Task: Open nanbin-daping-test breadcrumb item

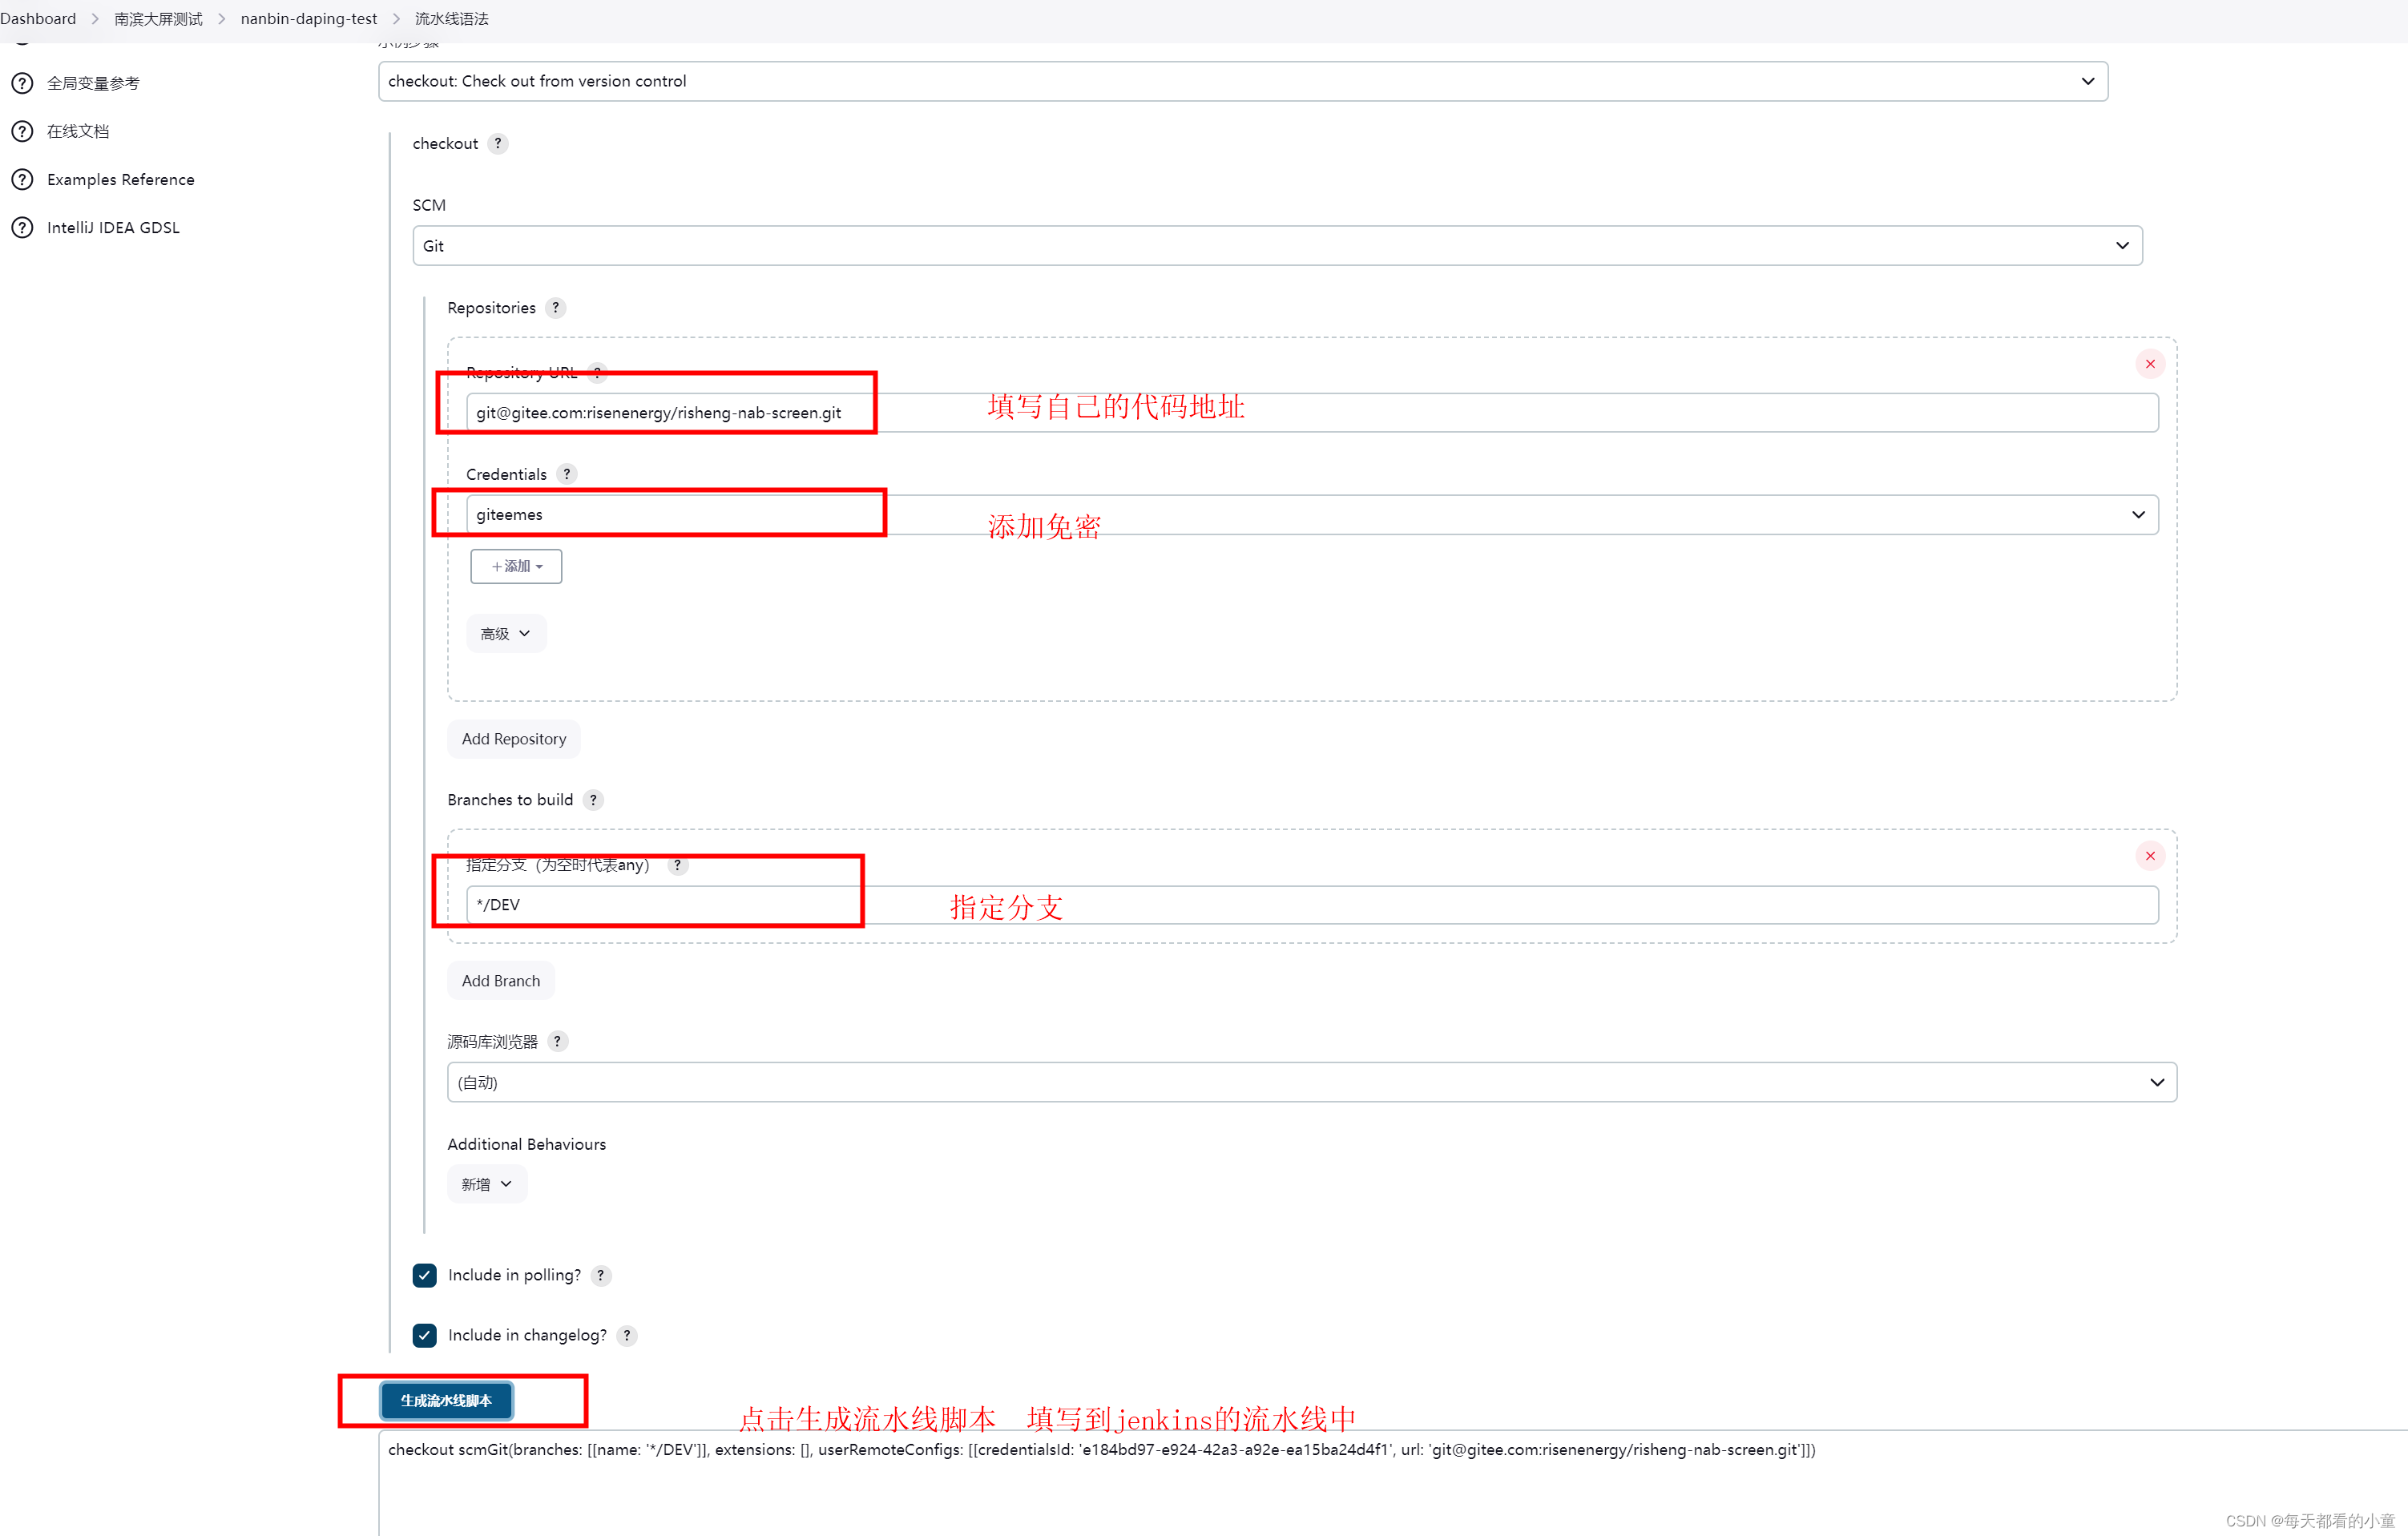Action: pyautogui.click(x=308, y=18)
